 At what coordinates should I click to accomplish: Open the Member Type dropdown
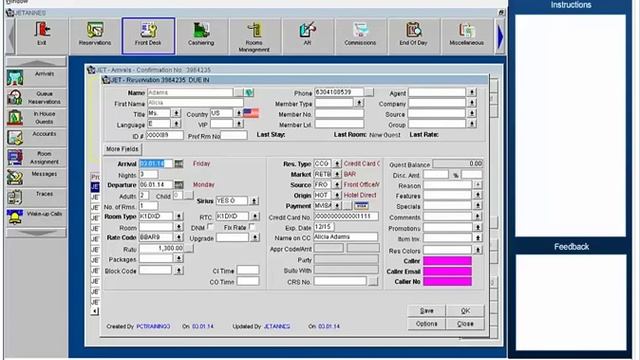(x=359, y=103)
